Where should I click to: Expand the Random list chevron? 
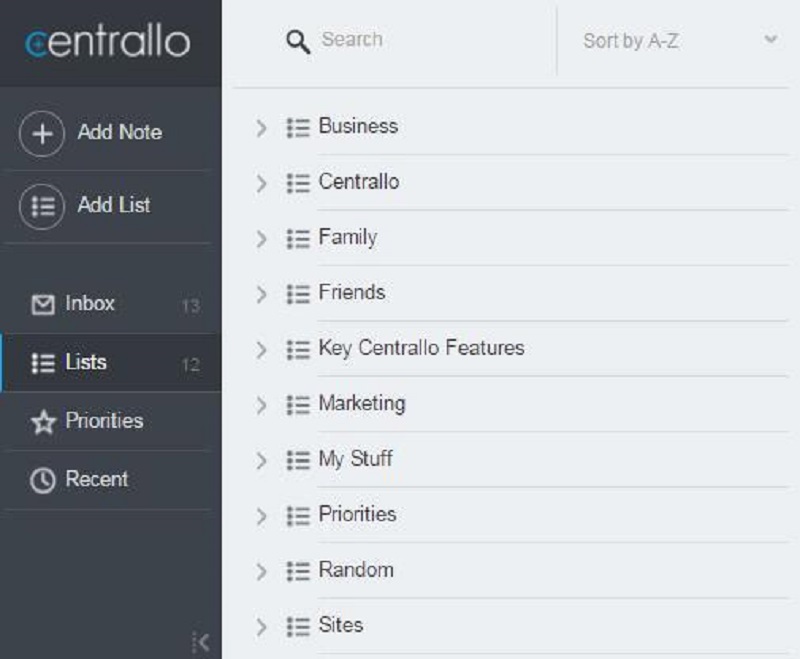coord(261,572)
